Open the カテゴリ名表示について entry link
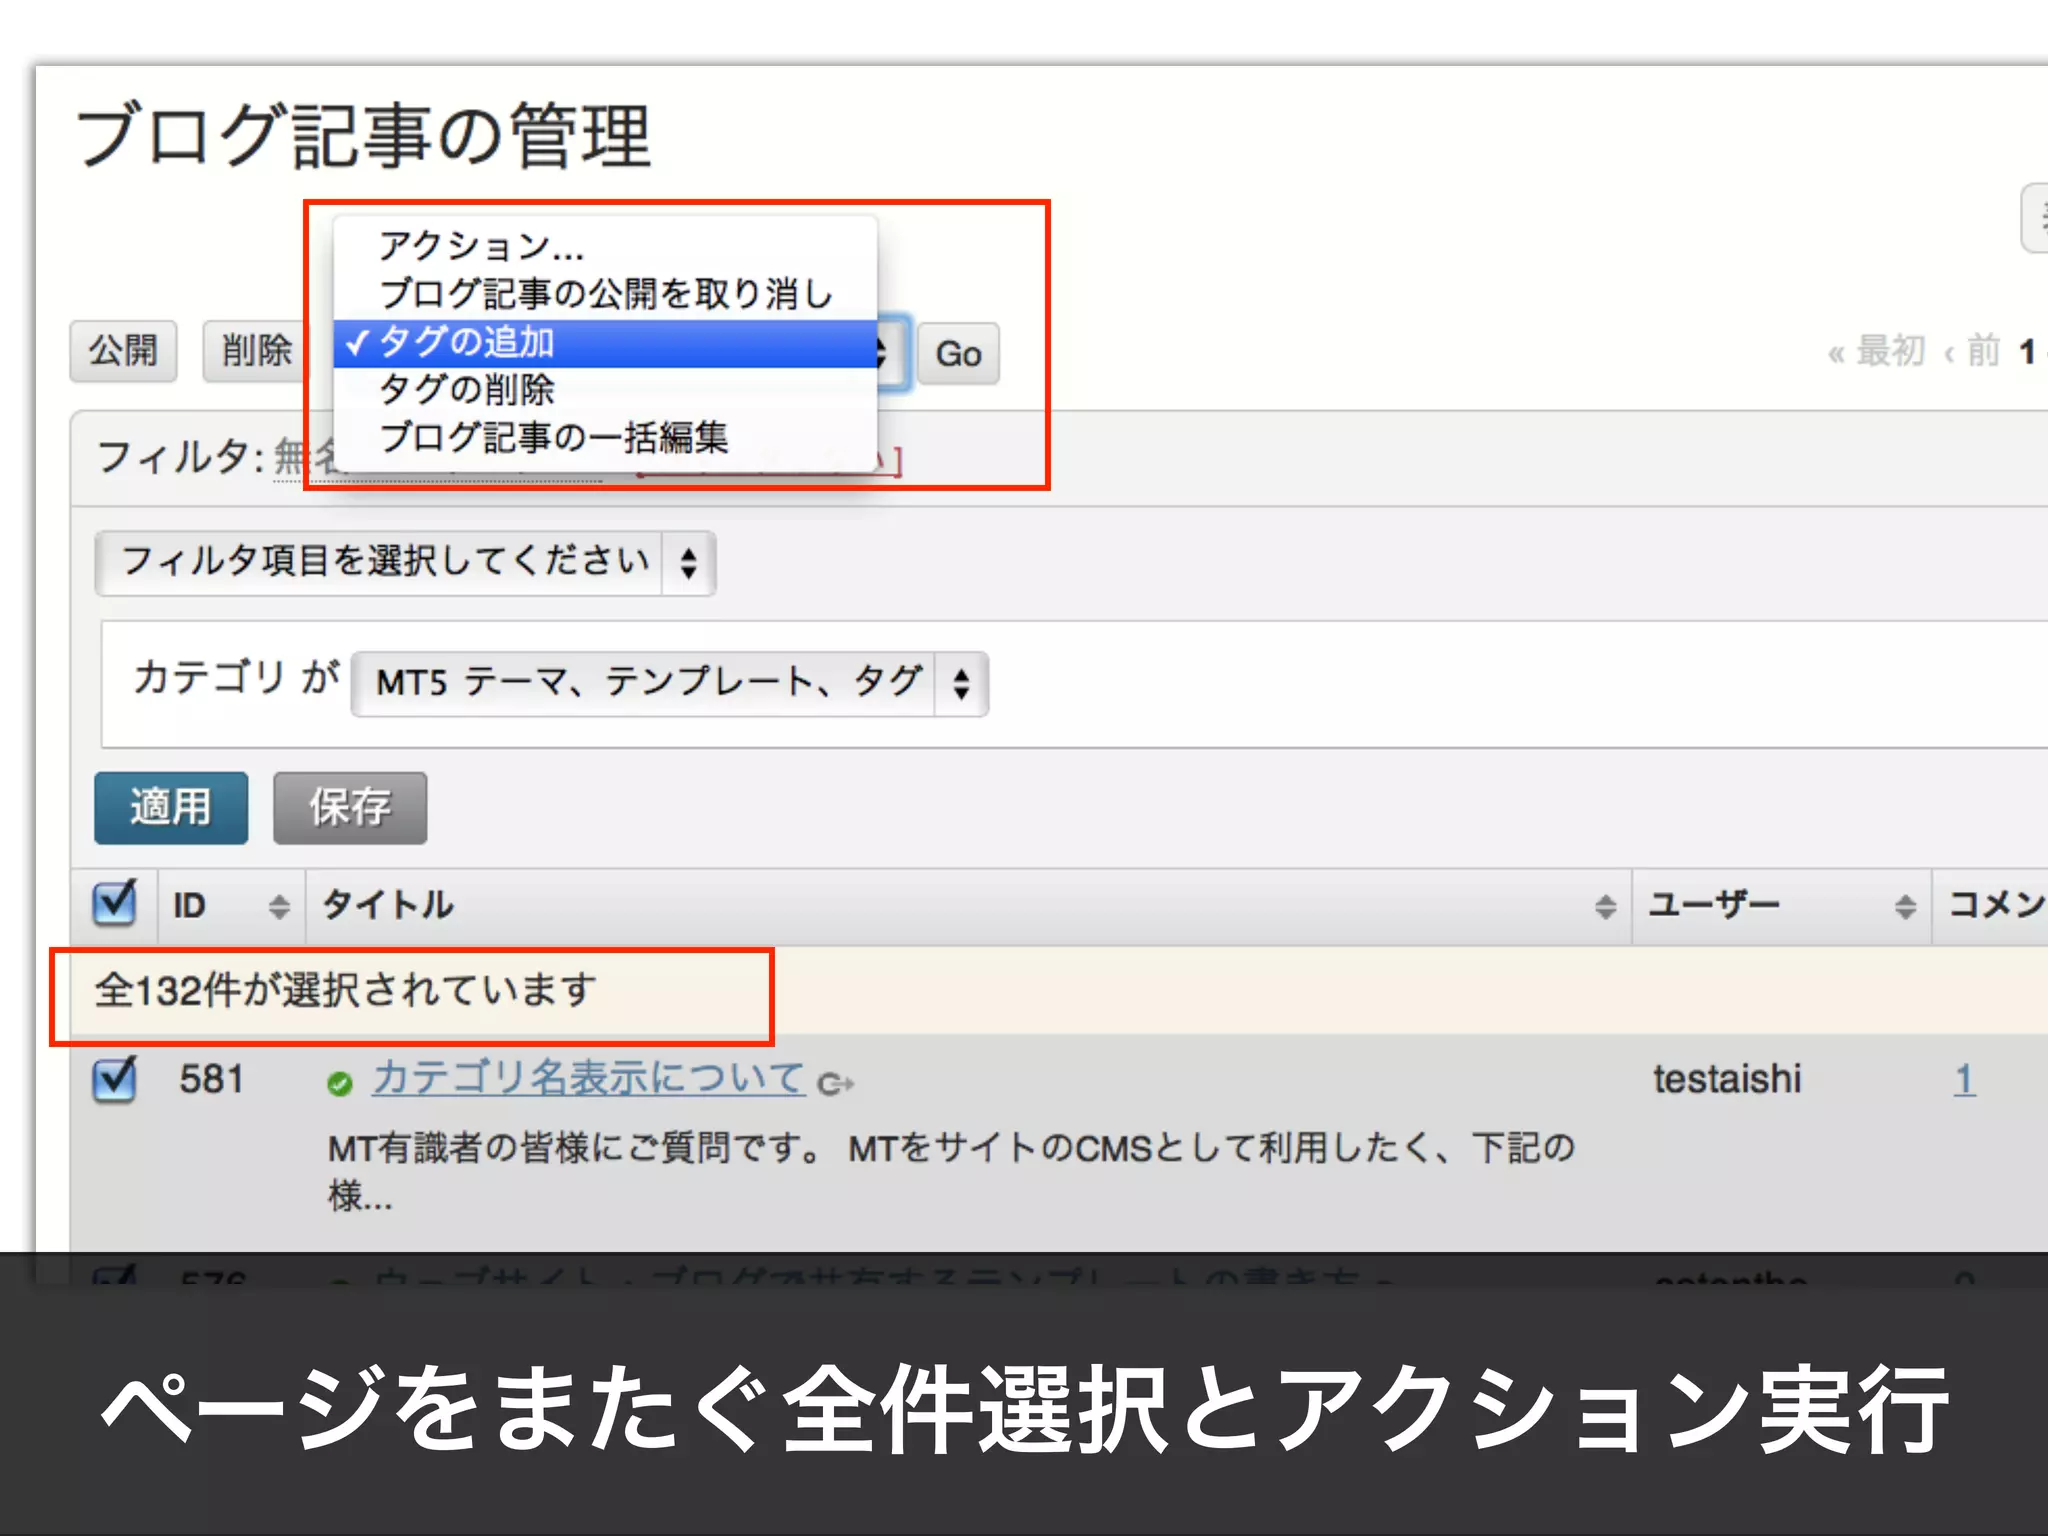 [x=588, y=1078]
